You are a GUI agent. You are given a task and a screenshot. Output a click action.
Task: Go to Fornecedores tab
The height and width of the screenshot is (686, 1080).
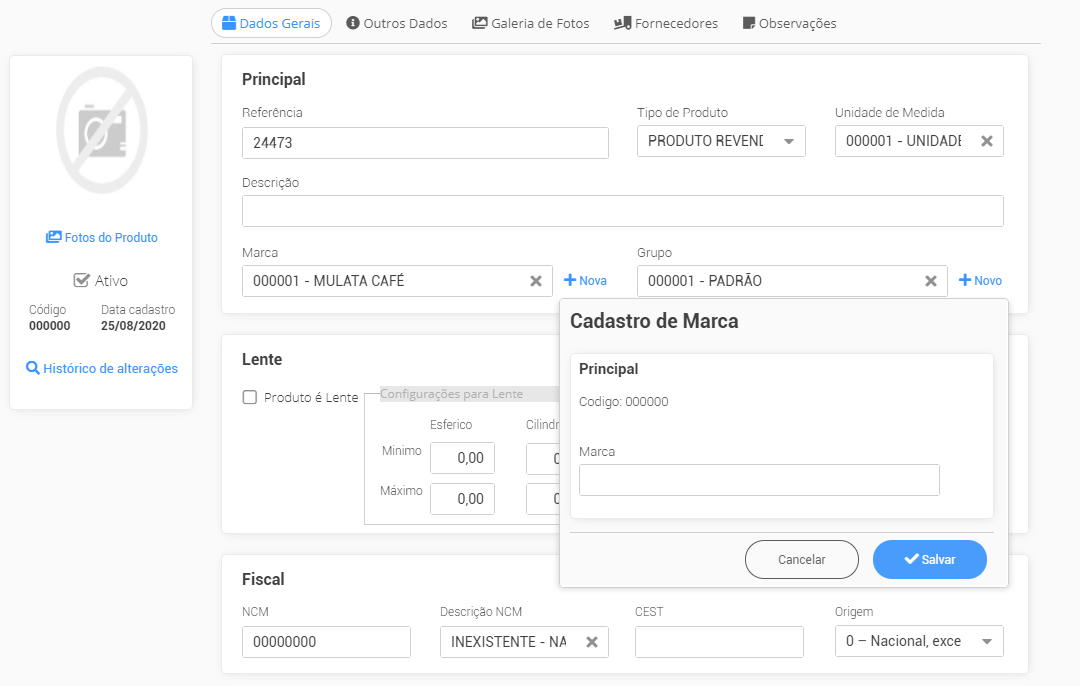click(x=665, y=23)
